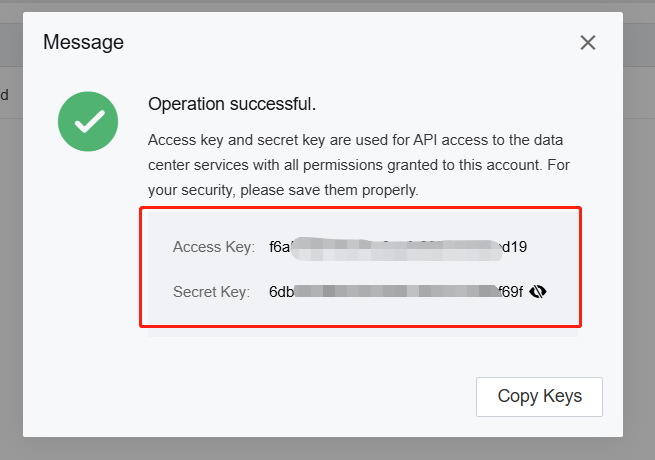Click the "Access Key:" label

pos(213,247)
